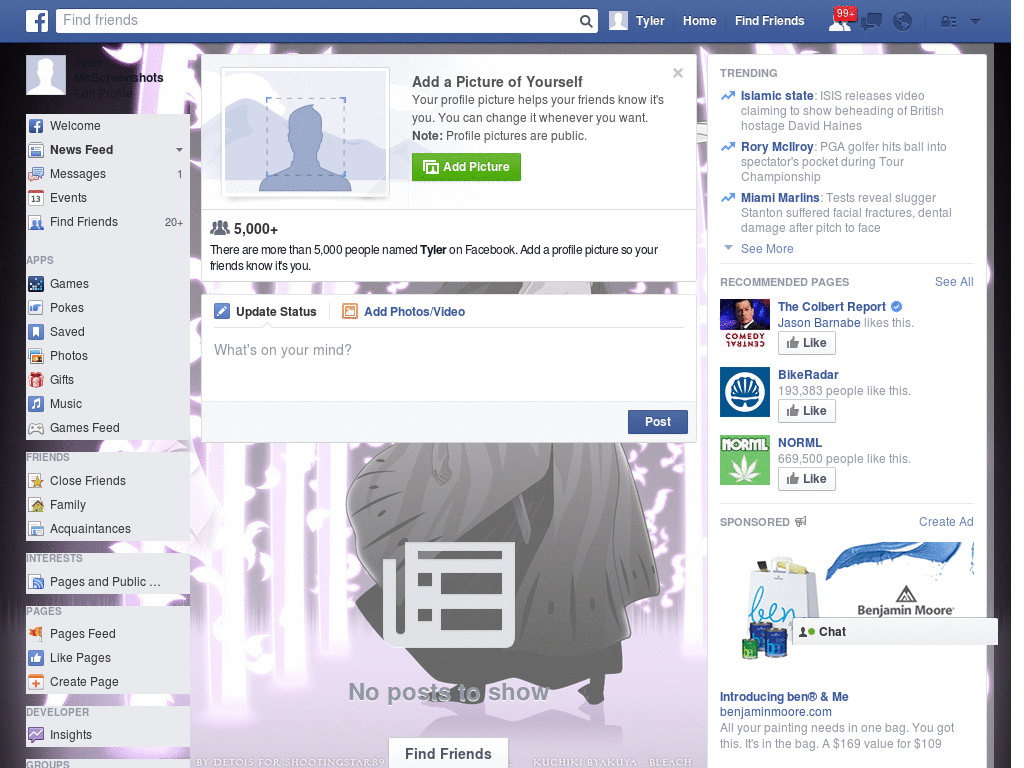Click the Gifts icon
Viewport: 1024px width, 768px height.
(36, 380)
